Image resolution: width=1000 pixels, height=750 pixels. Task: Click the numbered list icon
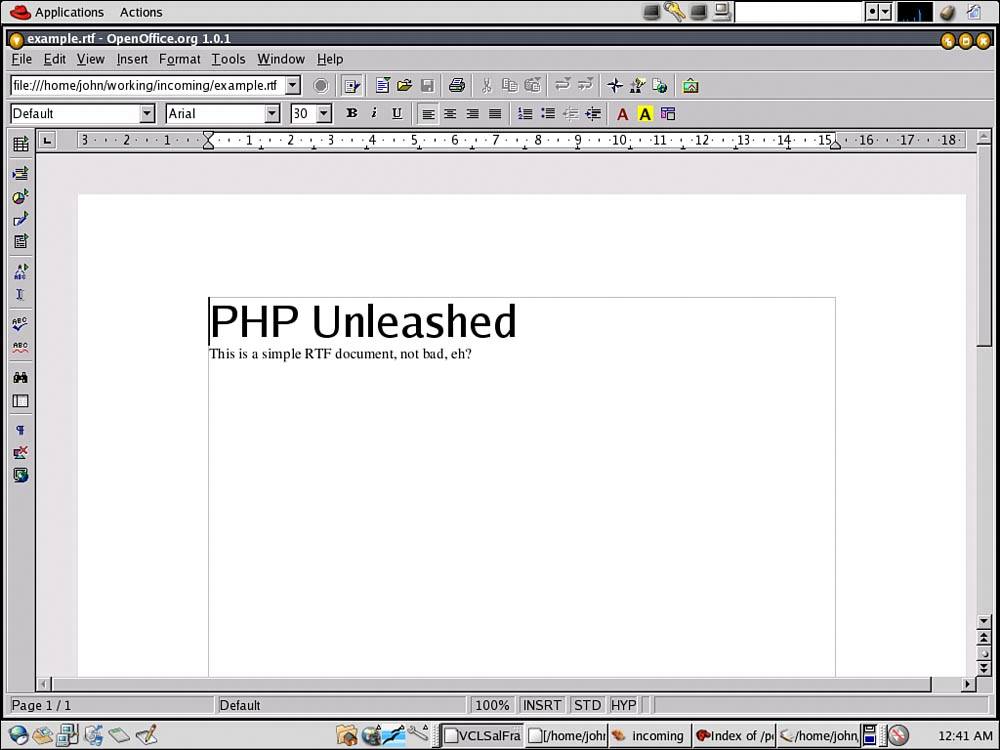(x=525, y=114)
